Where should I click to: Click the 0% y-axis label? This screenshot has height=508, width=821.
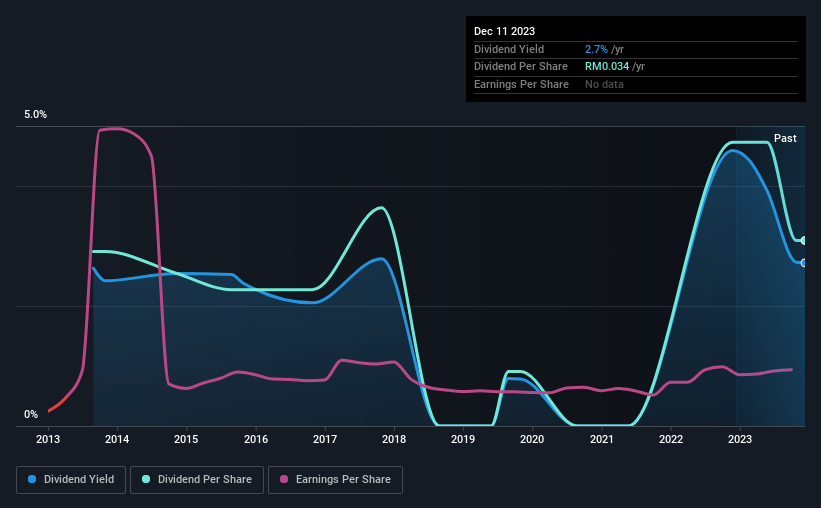[31, 414]
